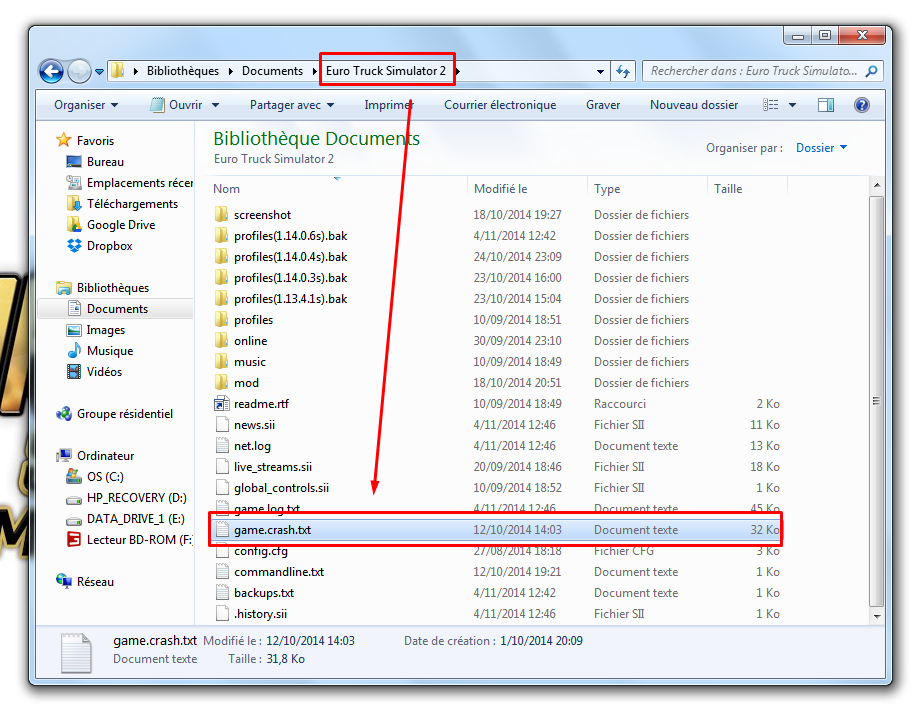Viewport: 920px width, 721px height.
Task: Refresh the folder view
Action: click(623, 72)
